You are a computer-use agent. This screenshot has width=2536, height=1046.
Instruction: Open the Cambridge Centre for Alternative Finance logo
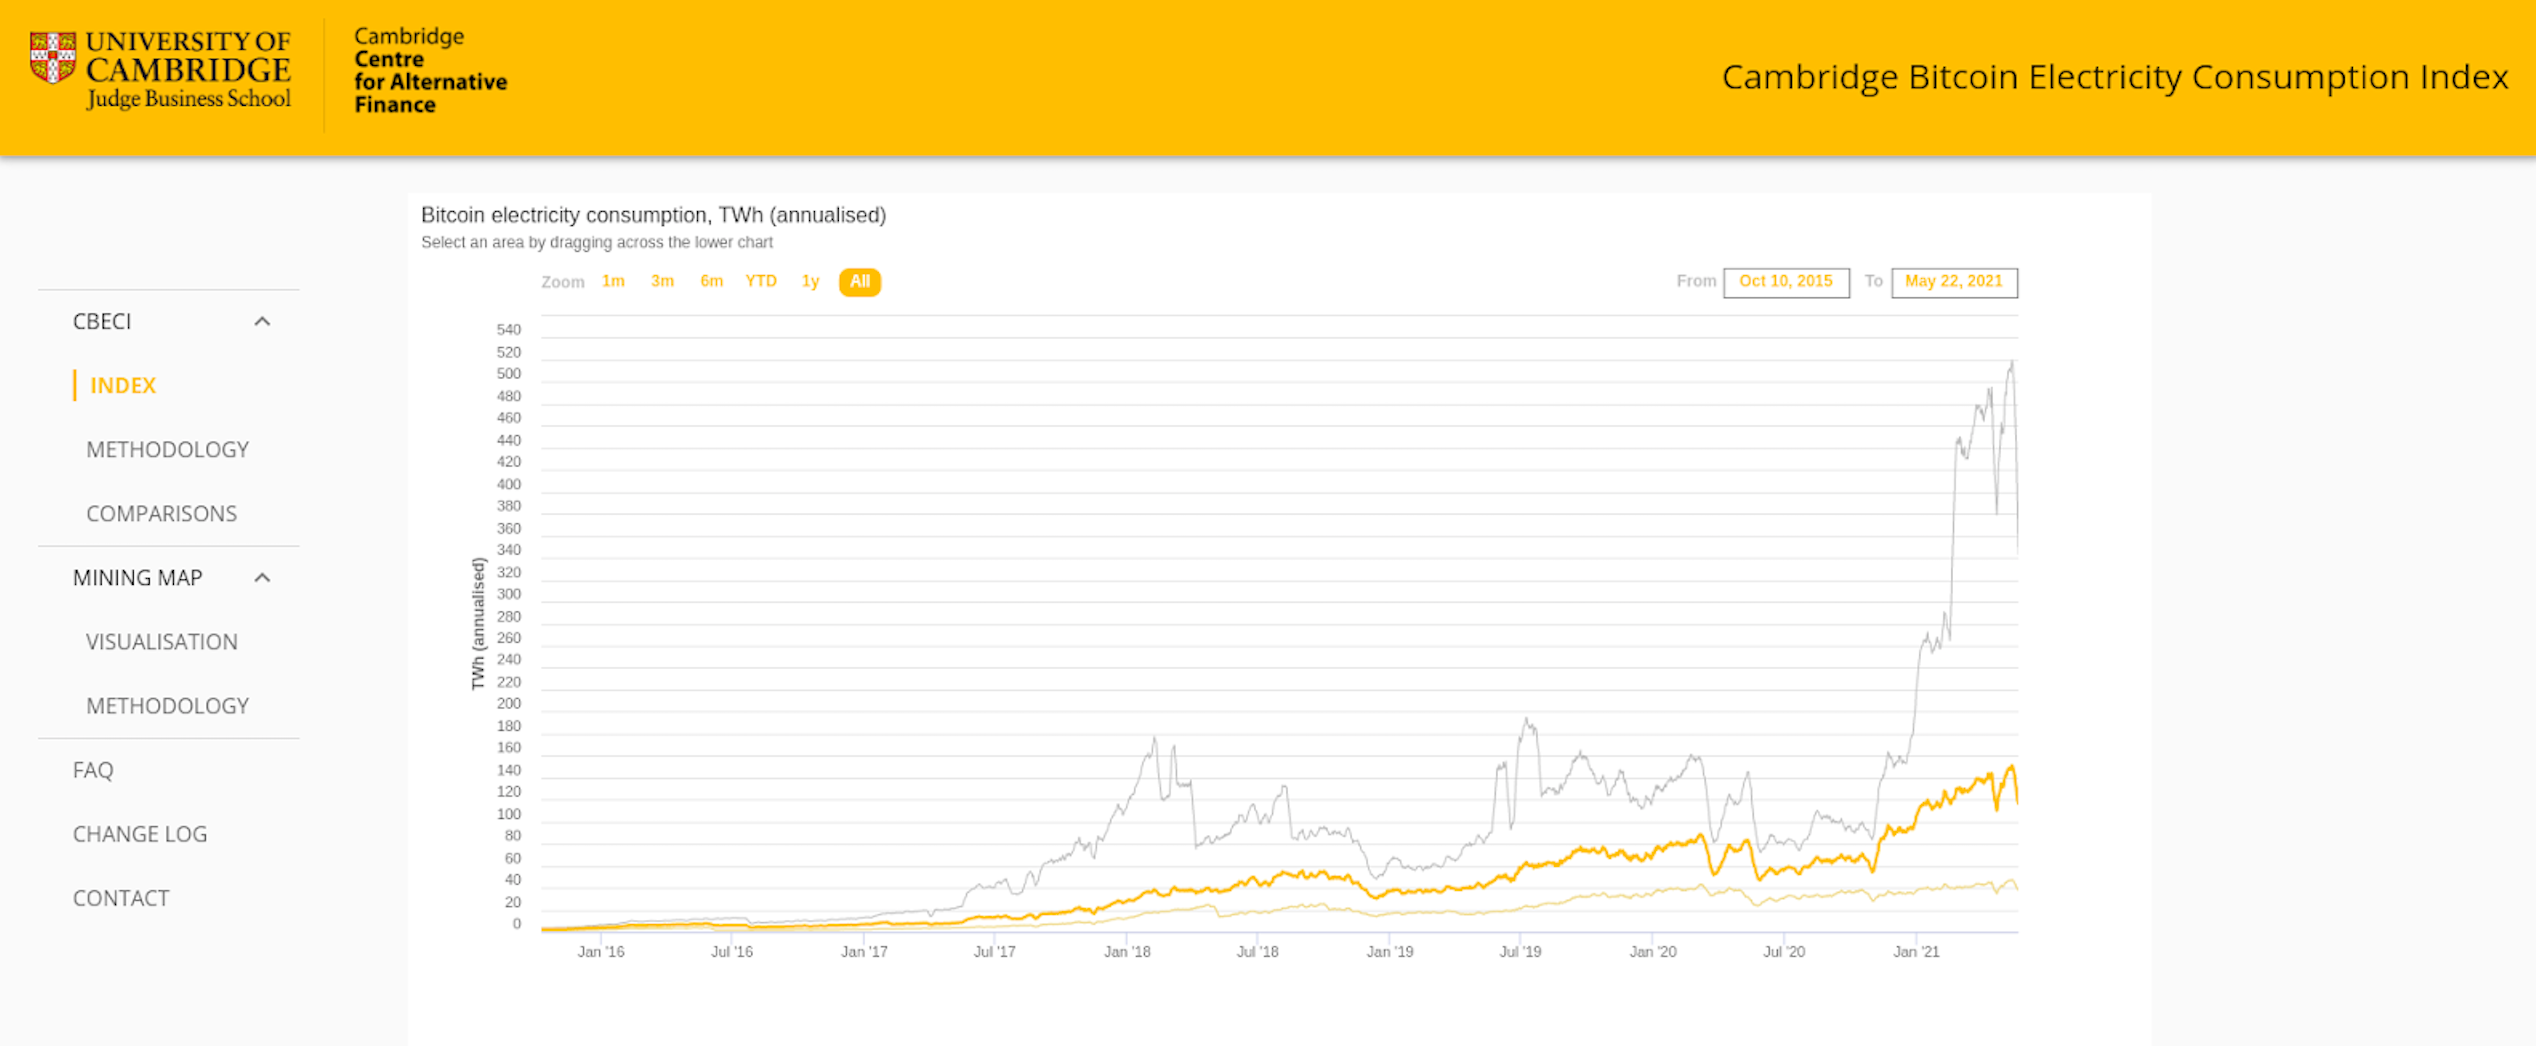pos(430,70)
